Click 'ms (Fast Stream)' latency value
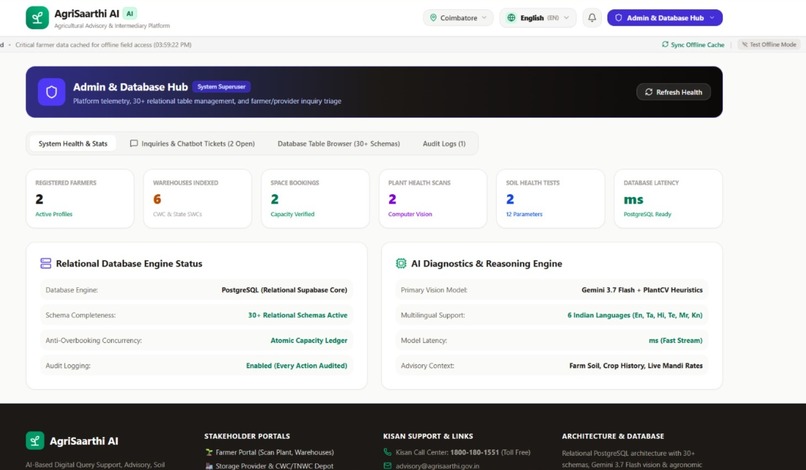Viewport: 806px width, 470px height. click(x=675, y=340)
